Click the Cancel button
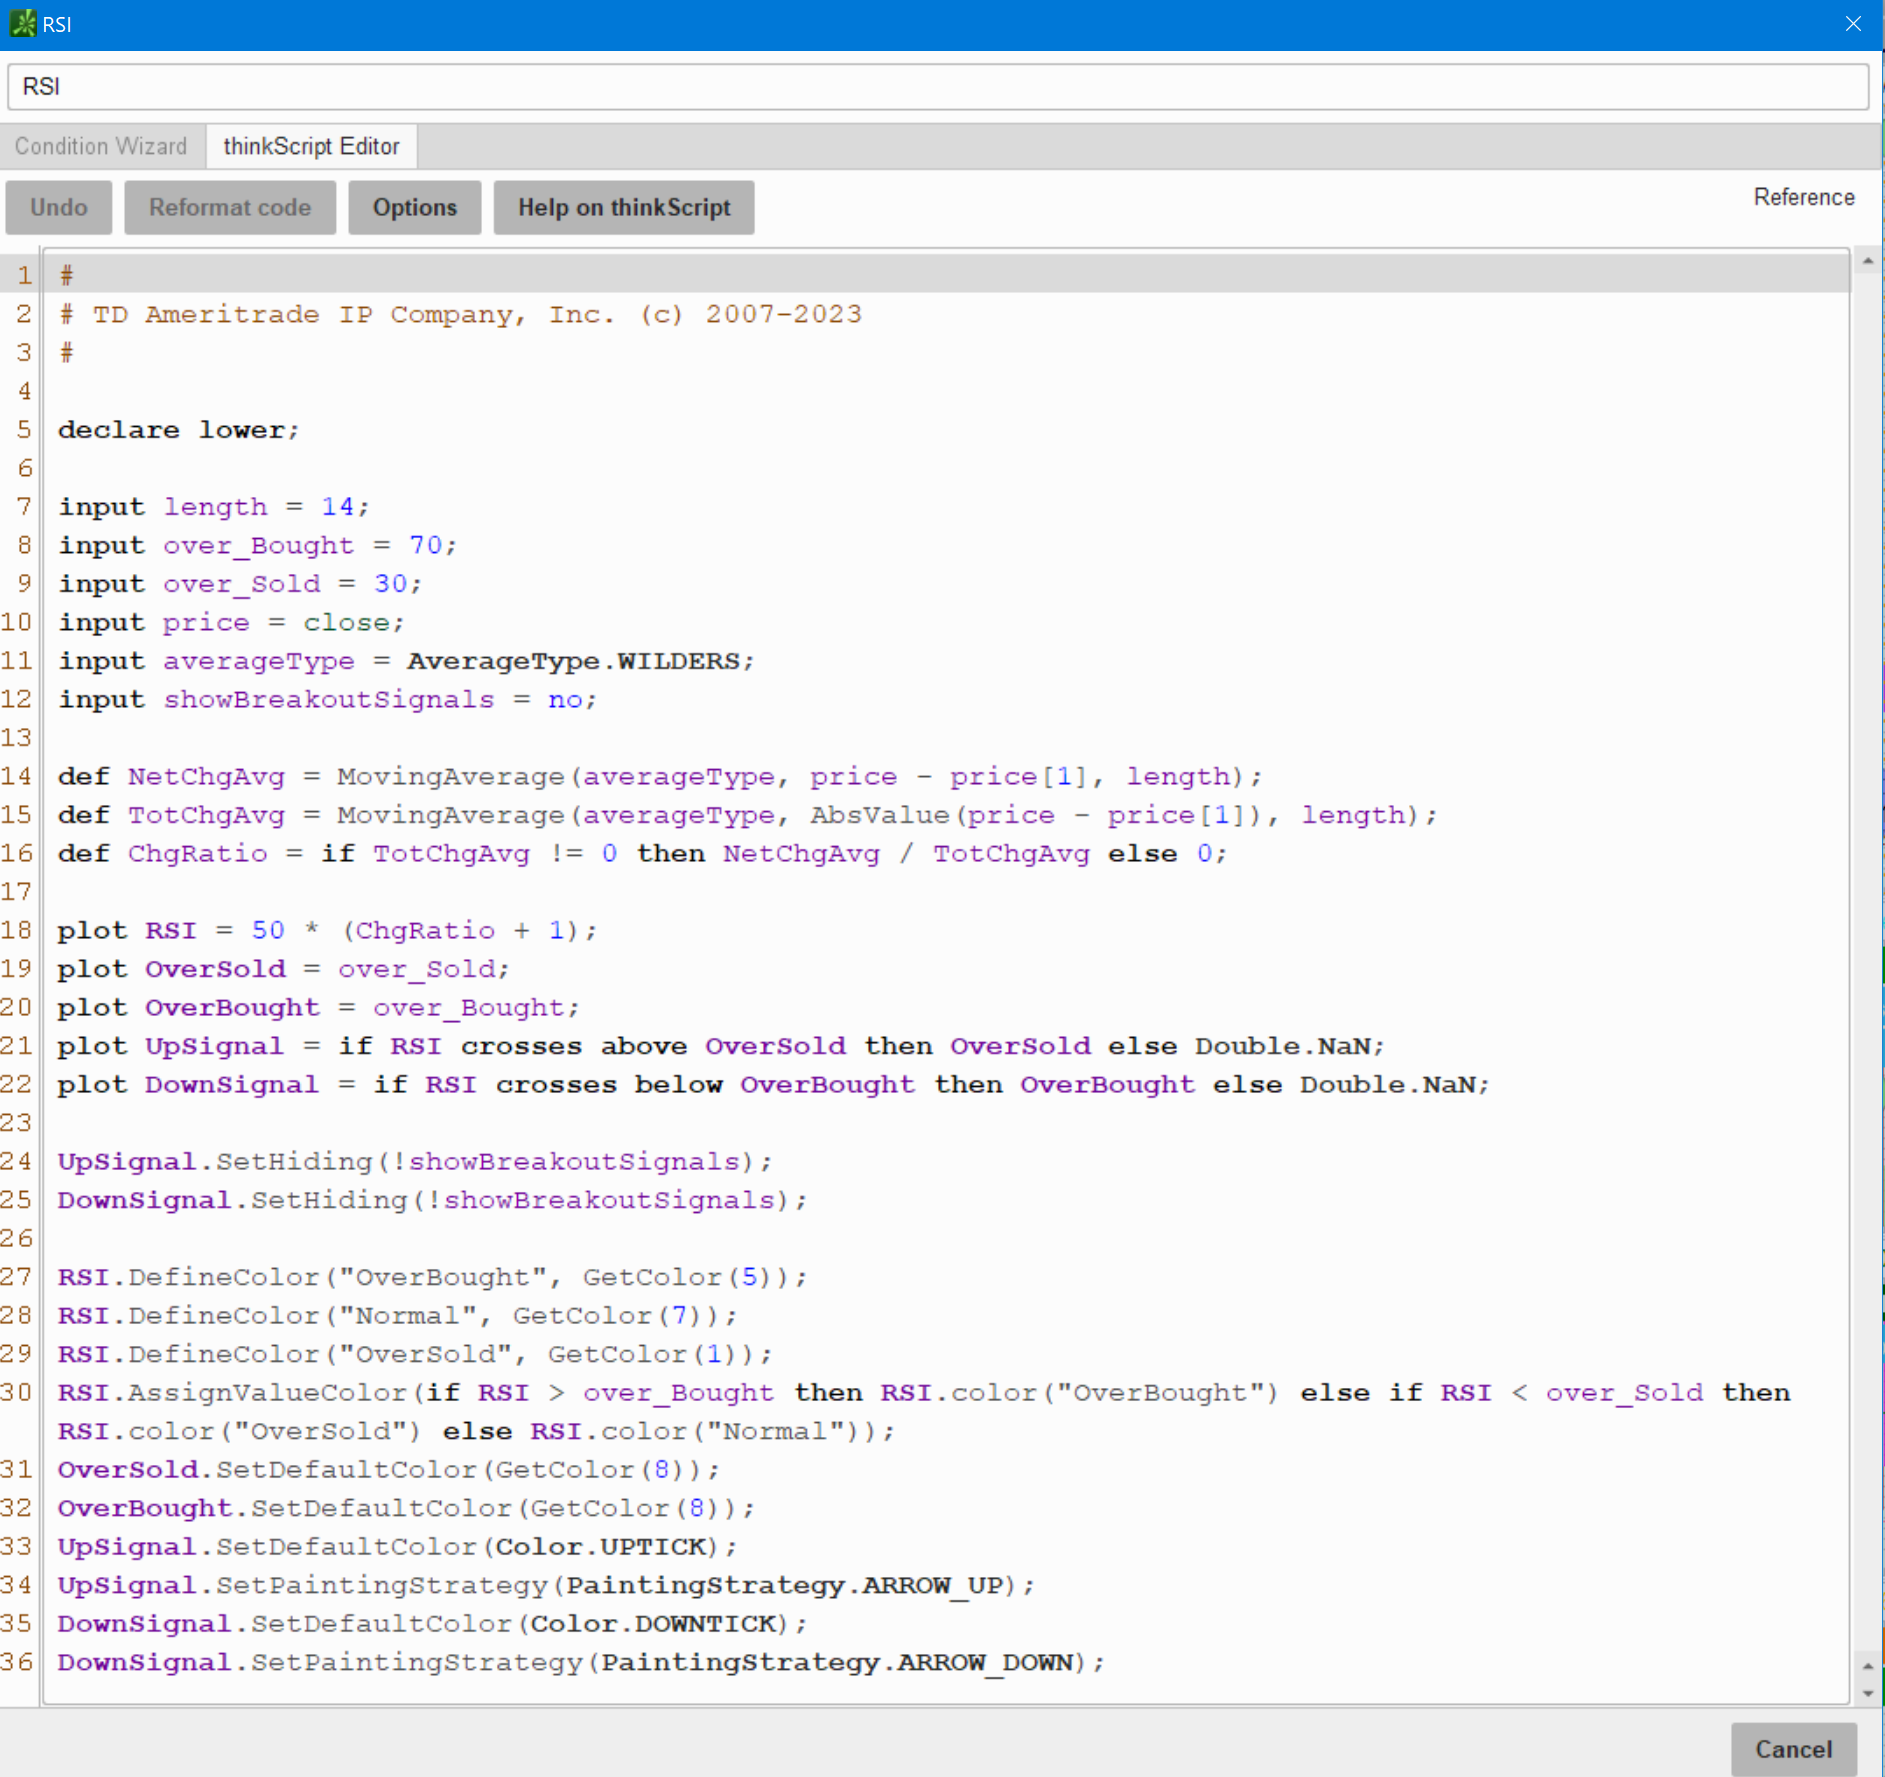The width and height of the screenshot is (1885, 1777). 1794,1749
